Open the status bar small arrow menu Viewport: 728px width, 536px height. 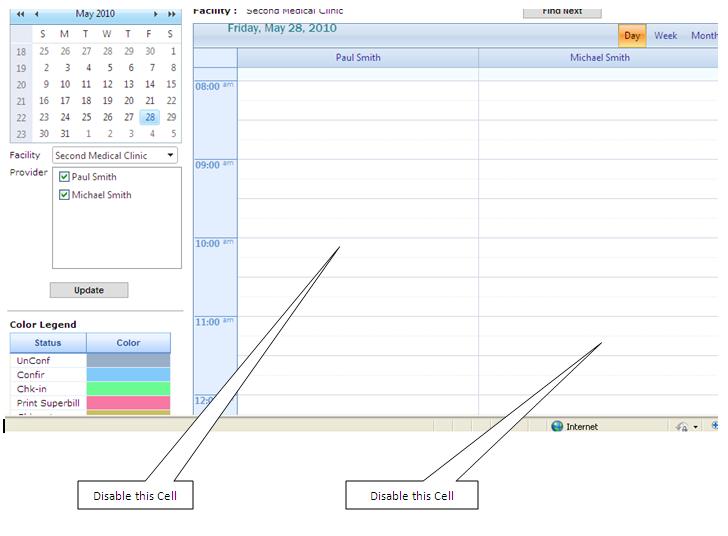point(695,427)
